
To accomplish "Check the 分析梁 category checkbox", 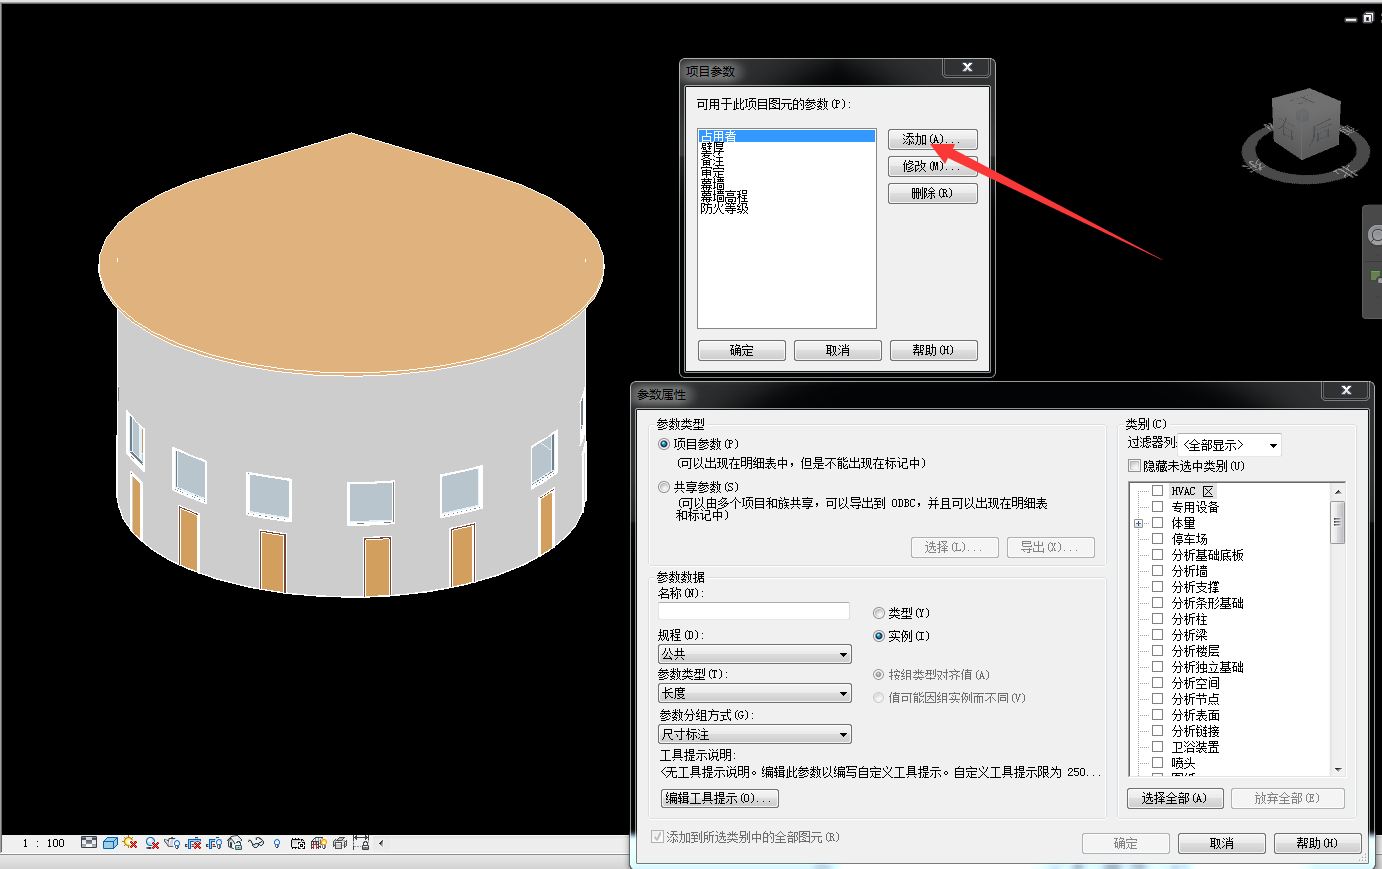I will (1157, 635).
